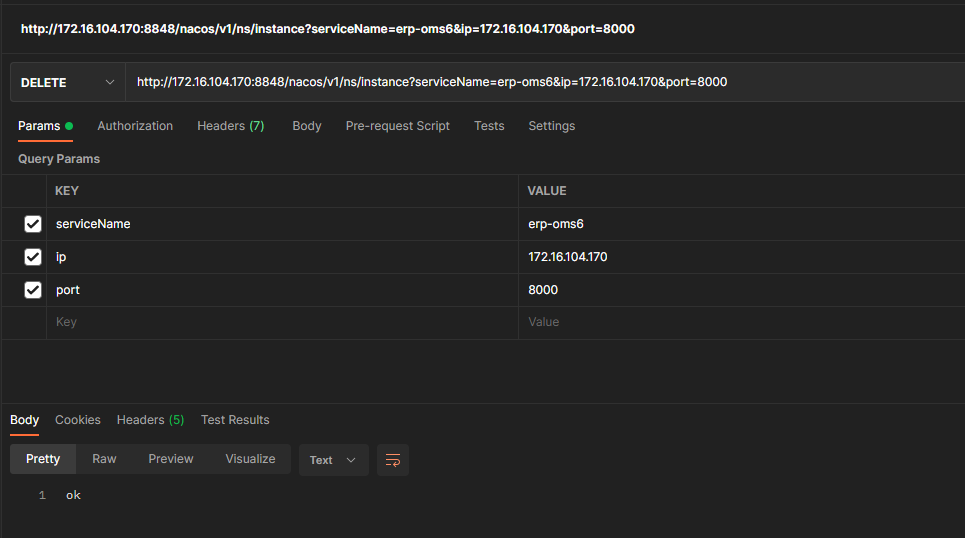Open the response Headers (5) tab

coord(150,420)
